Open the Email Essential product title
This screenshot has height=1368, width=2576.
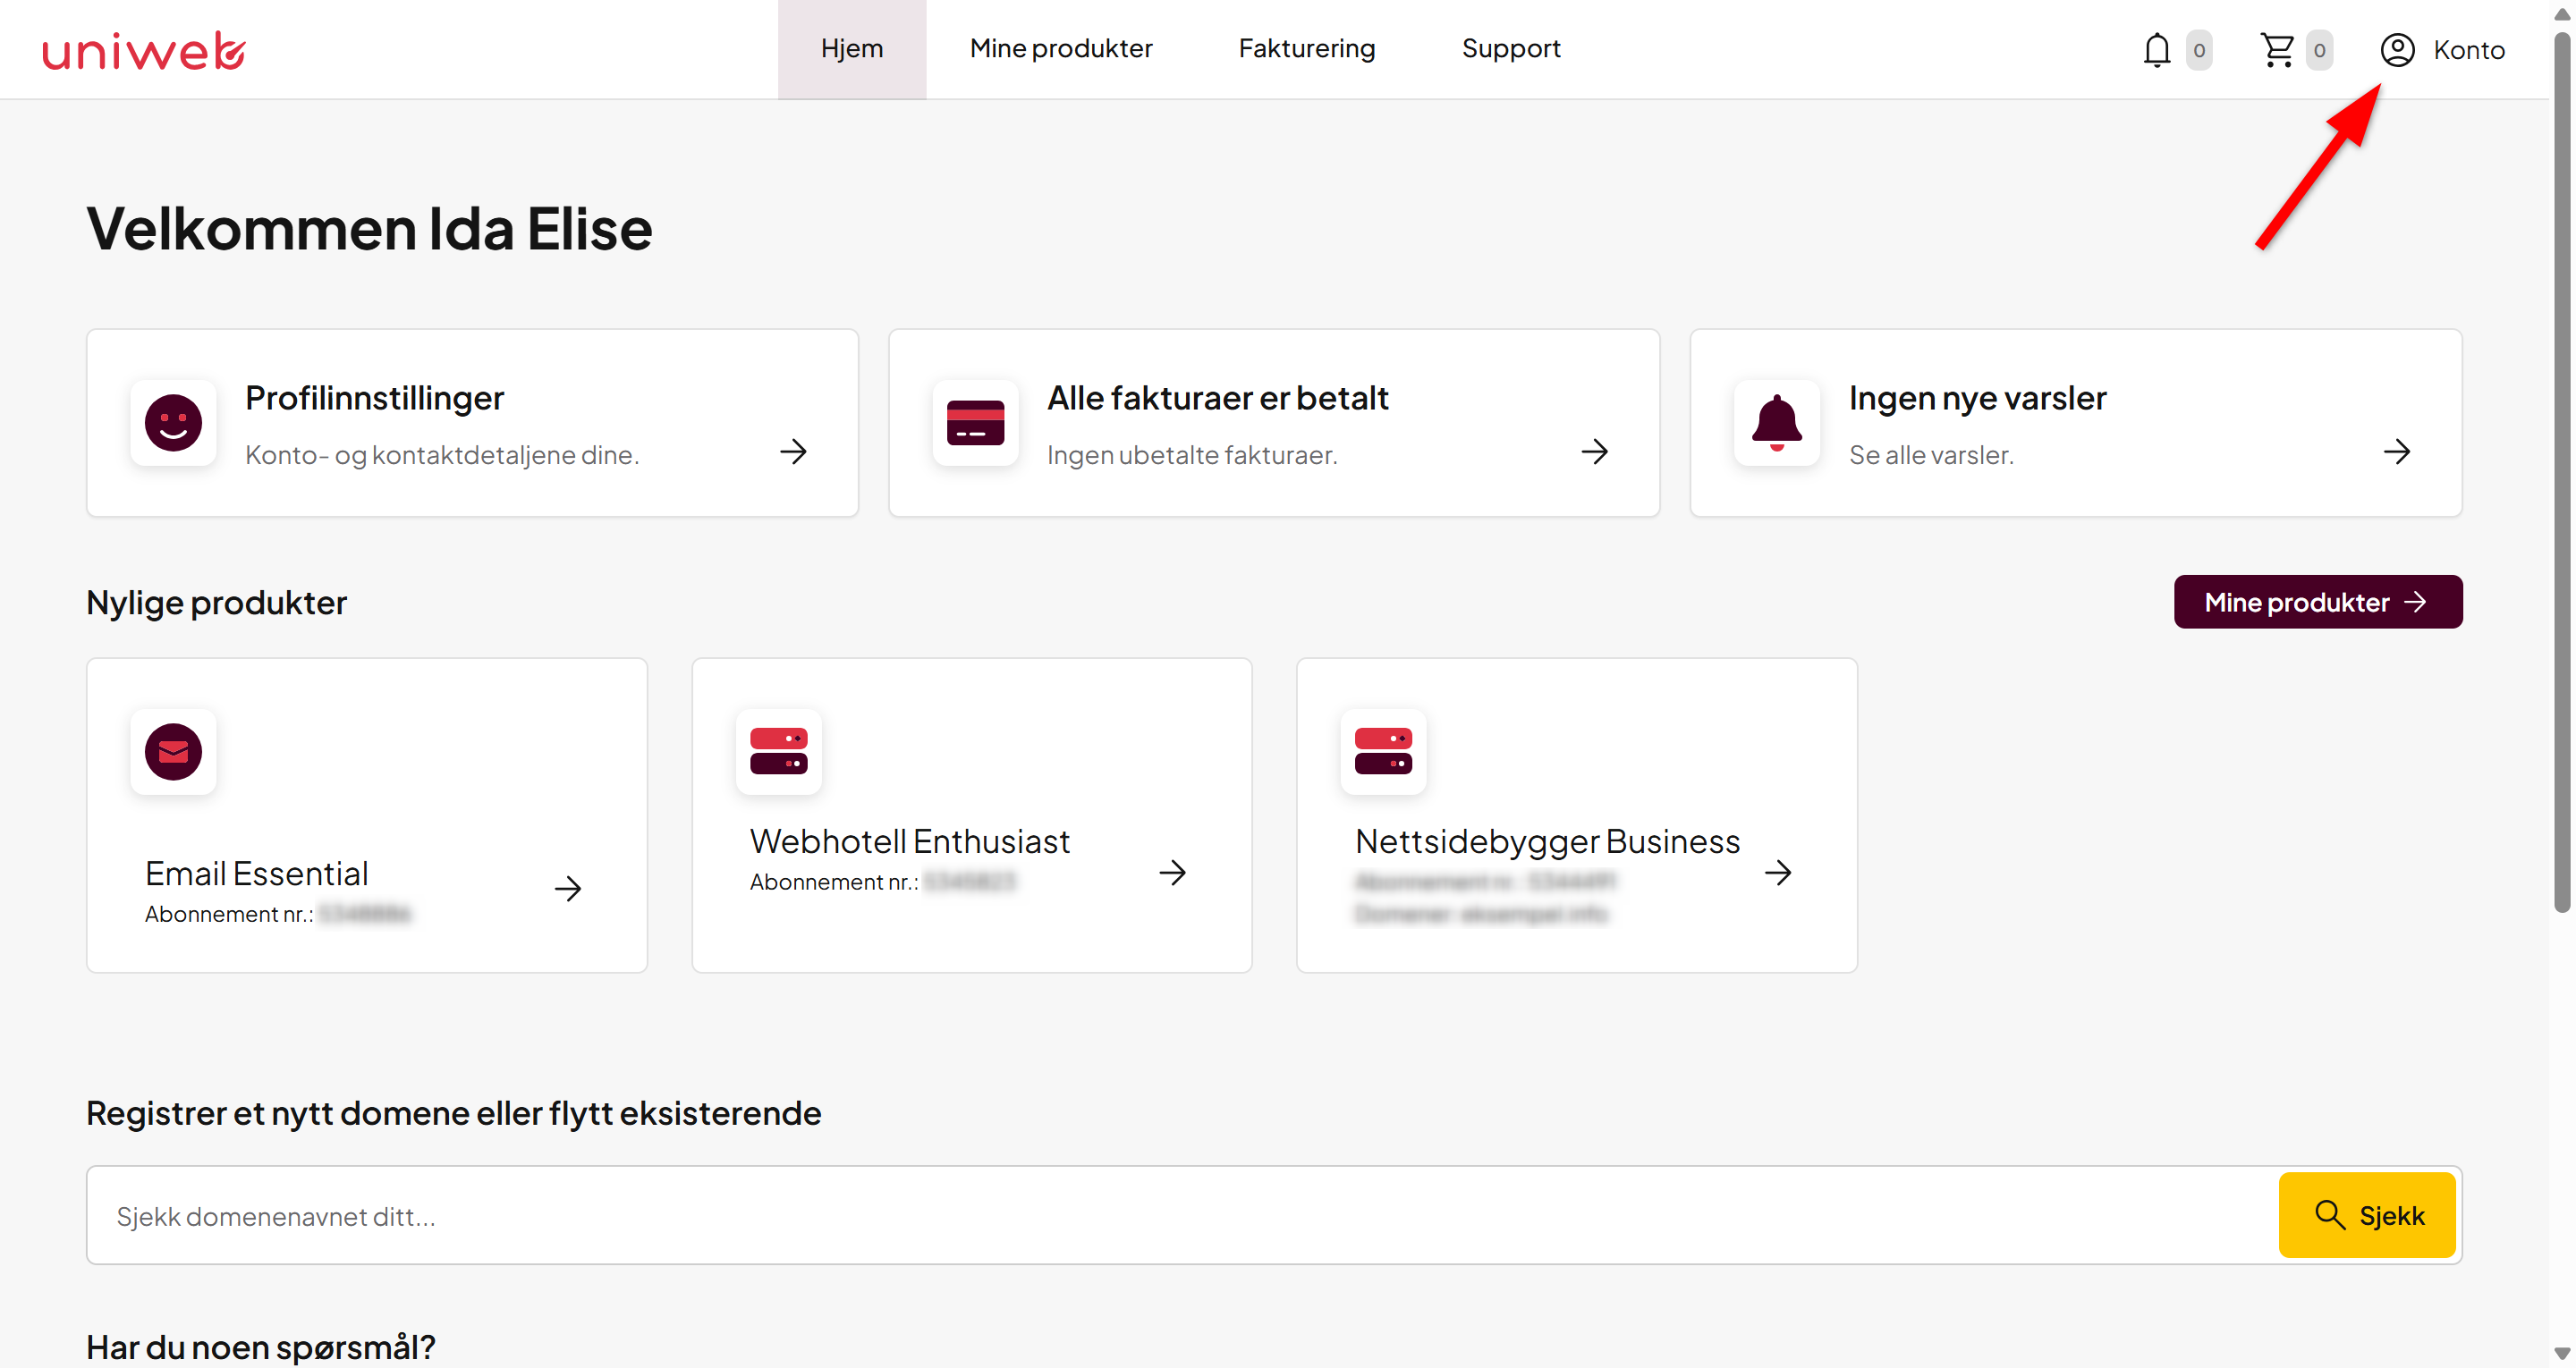(x=257, y=874)
